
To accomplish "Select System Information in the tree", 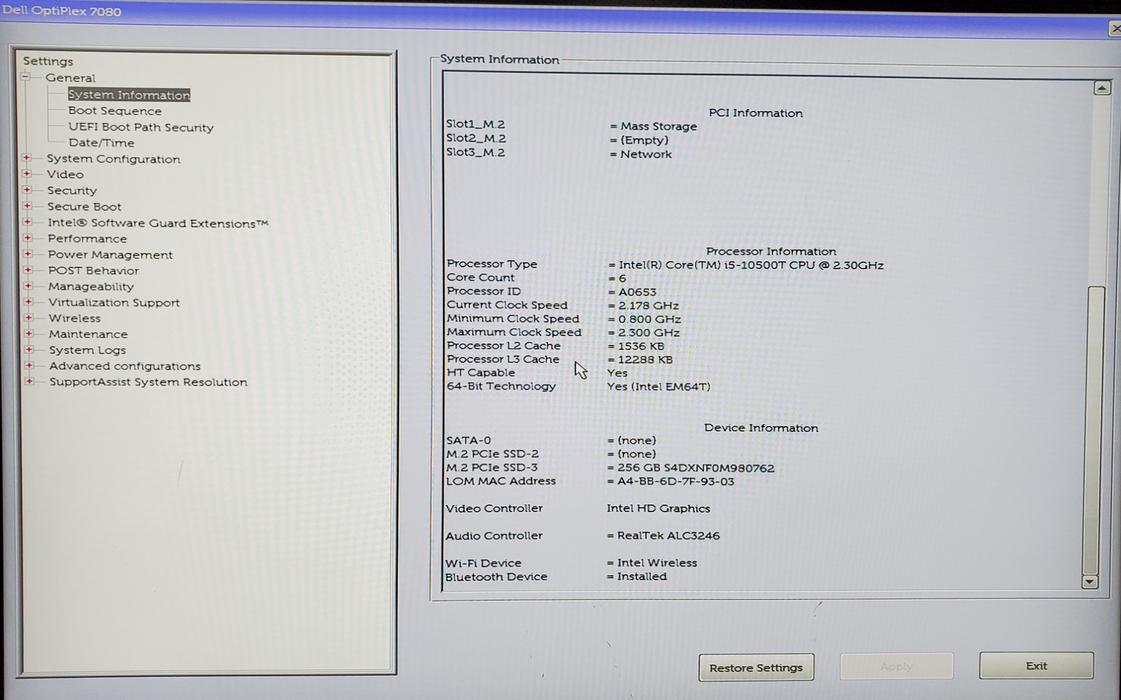I will (129, 94).
